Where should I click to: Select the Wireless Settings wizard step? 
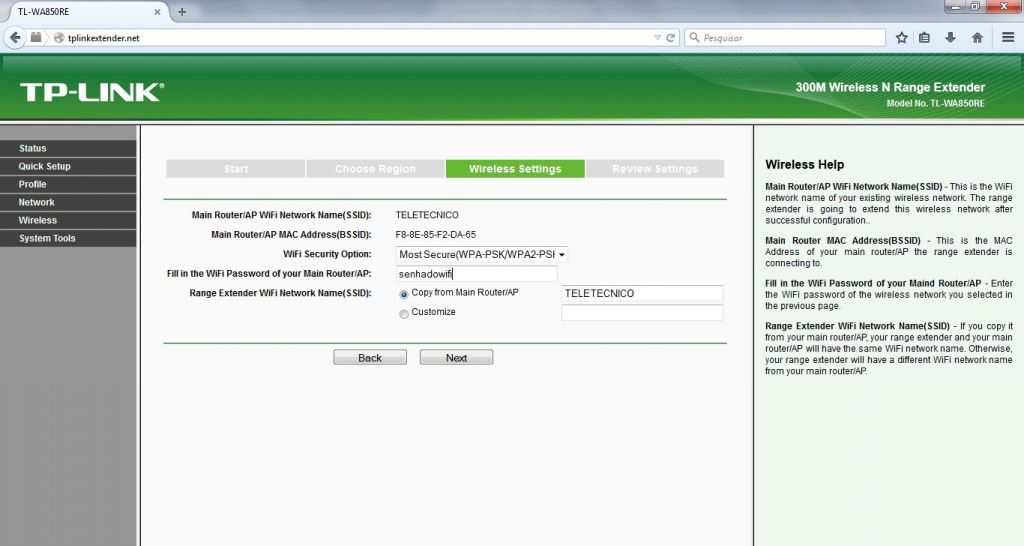[515, 169]
